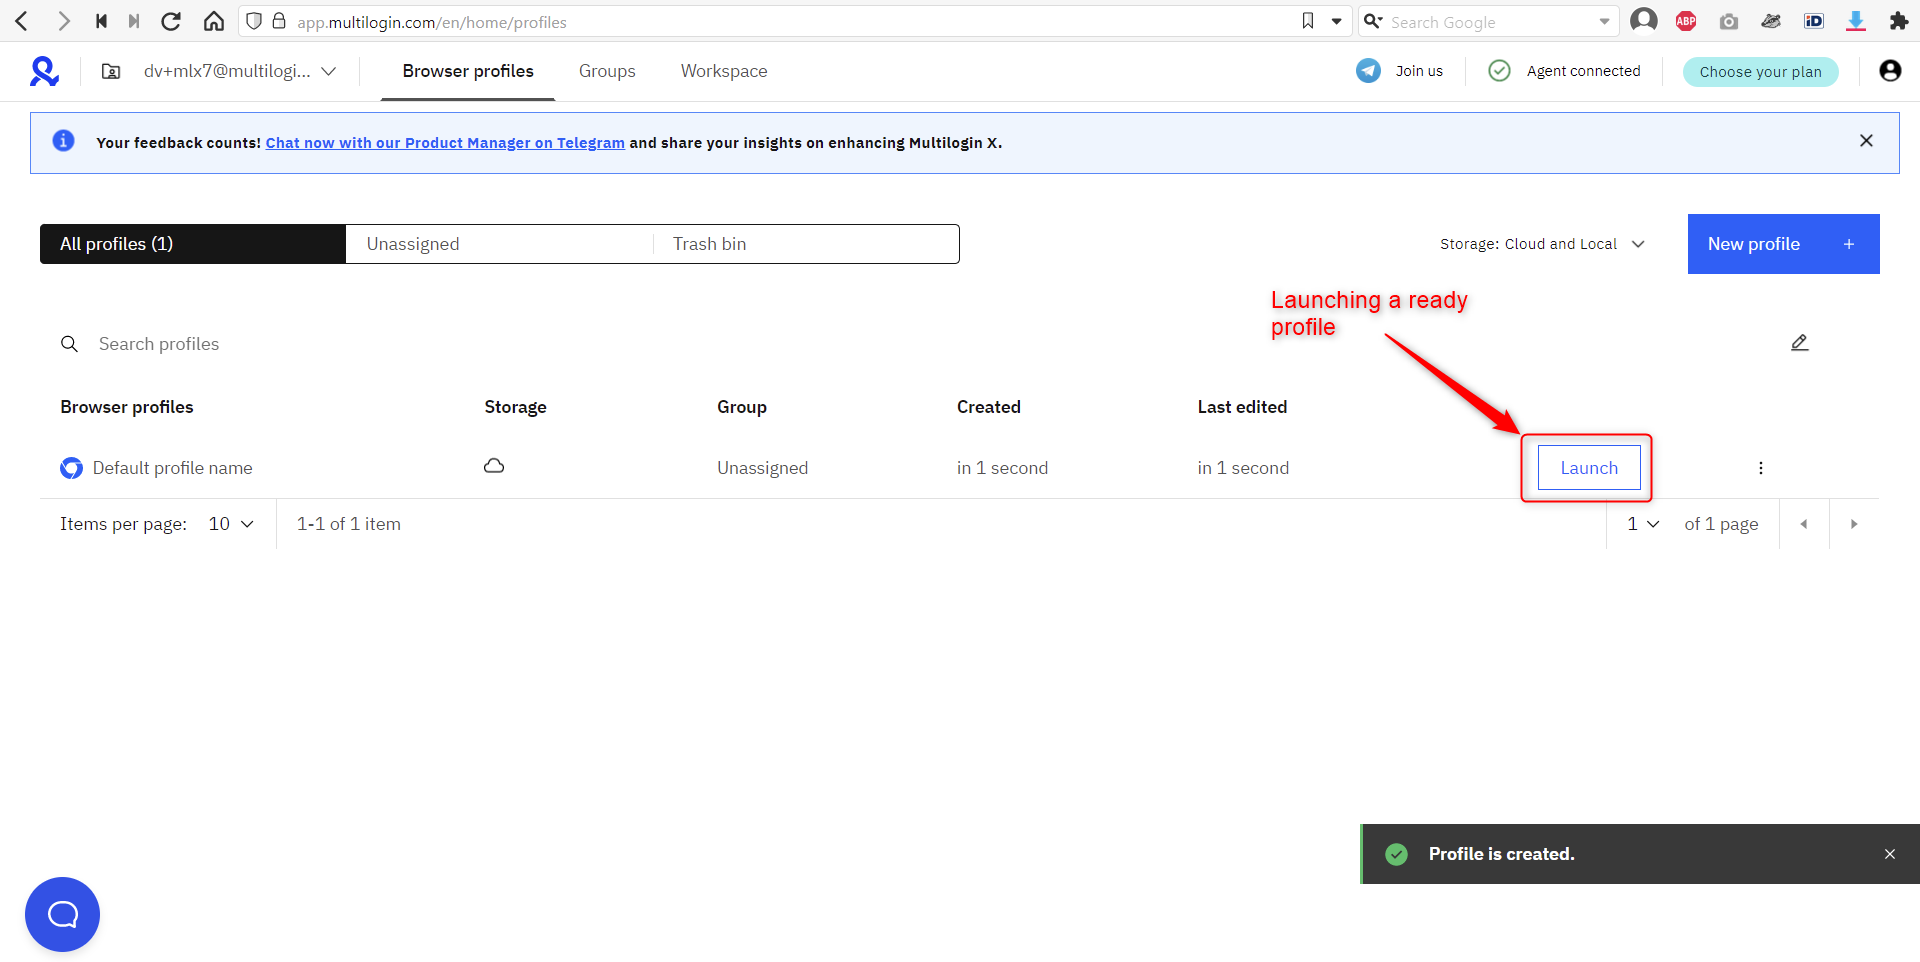Screen dimensions: 1920x962
Task: Open the Workspace tab
Action: [x=724, y=71]
